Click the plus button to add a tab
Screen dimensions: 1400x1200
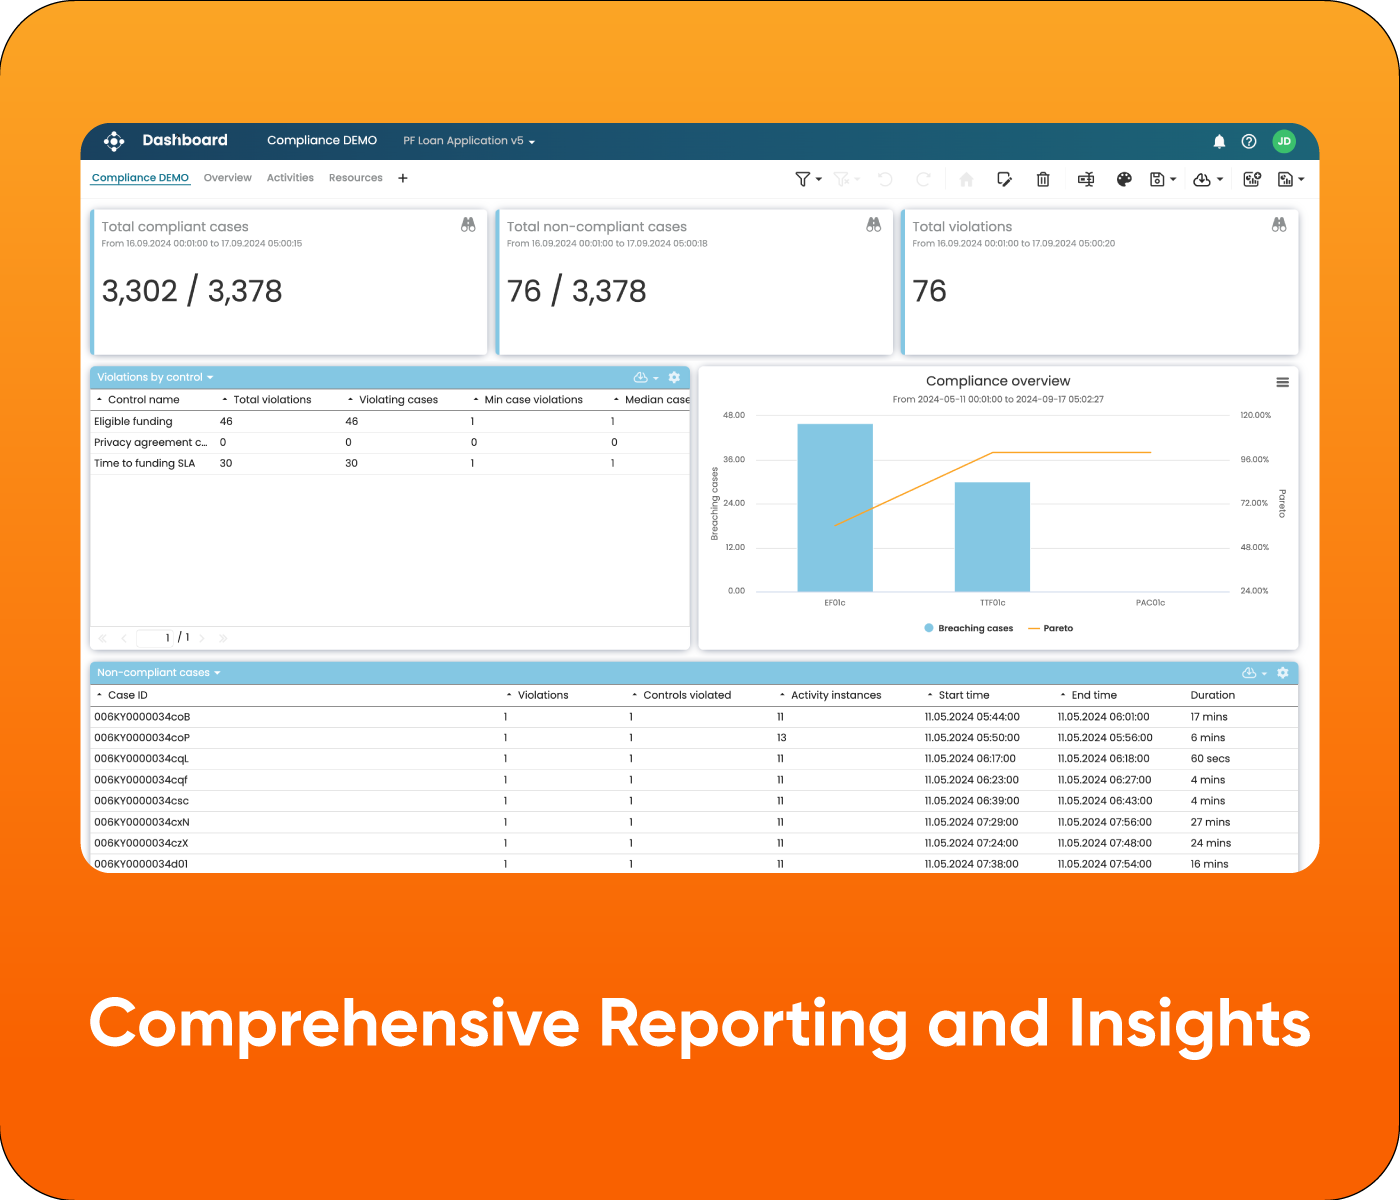pos(403,177)
